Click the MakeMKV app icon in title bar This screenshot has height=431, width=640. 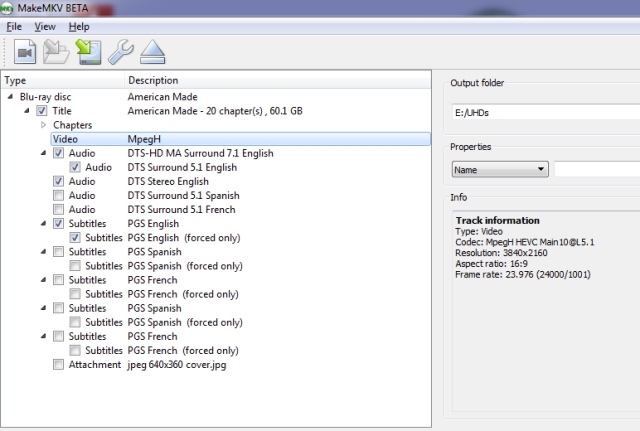(x=8, y=7)
